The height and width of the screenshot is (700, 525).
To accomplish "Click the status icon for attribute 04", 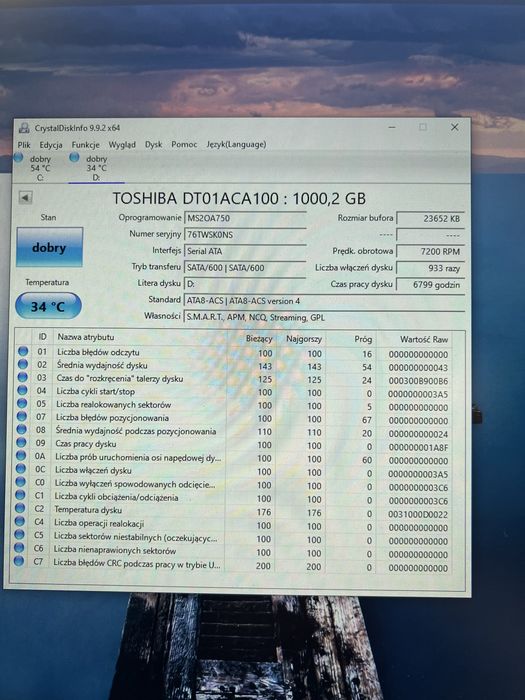I will coord(22,390).
